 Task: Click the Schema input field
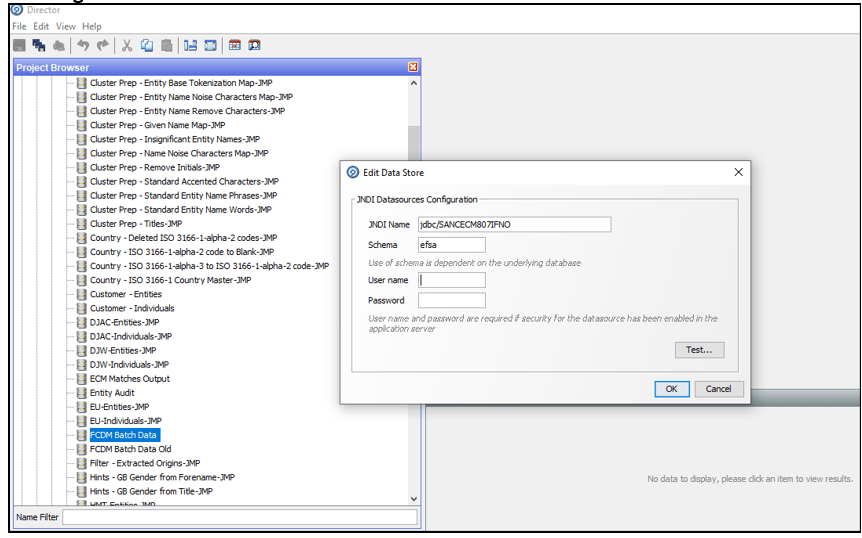tap(452, 245)
